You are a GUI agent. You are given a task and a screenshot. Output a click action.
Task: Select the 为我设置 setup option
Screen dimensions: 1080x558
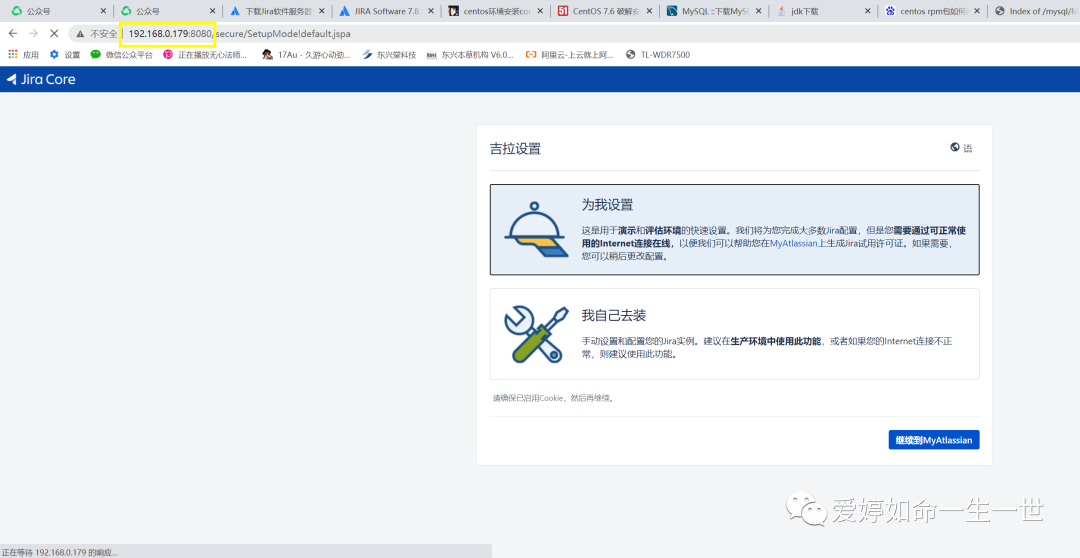tap(734, 229)
